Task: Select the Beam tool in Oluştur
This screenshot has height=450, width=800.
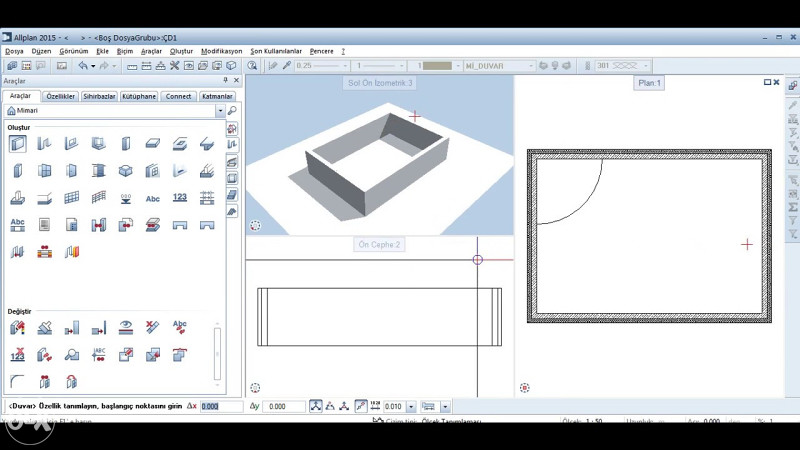Action: pos(207,144)
